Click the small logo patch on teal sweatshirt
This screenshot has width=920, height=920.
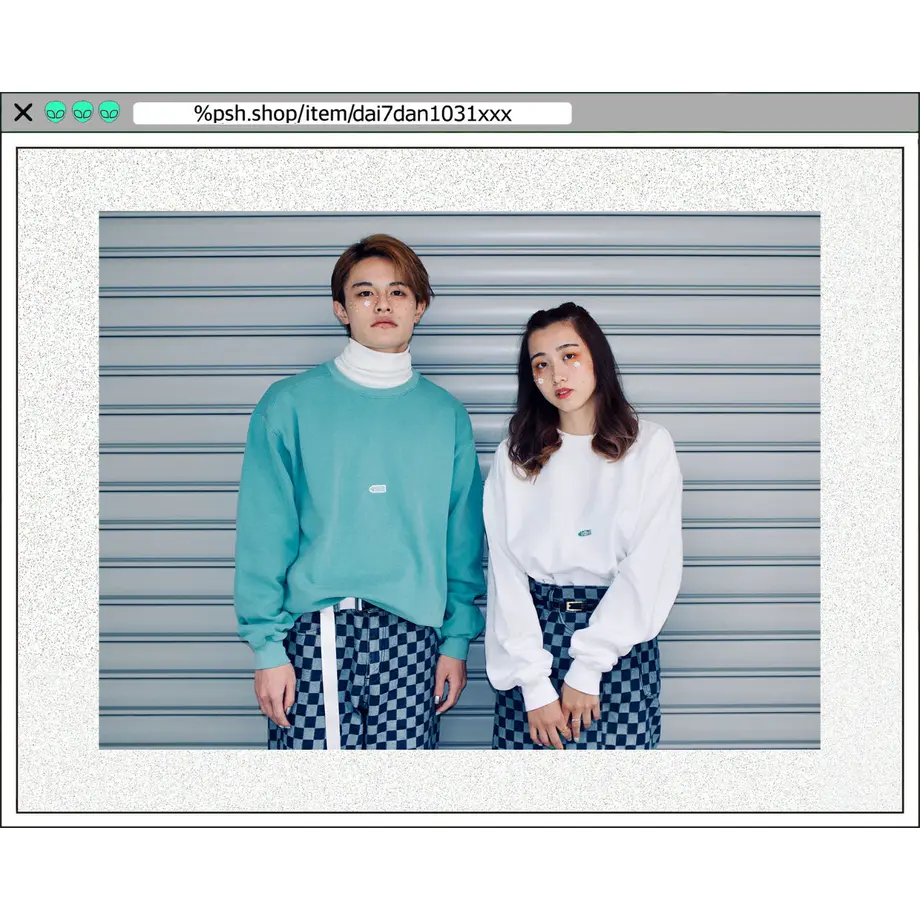point(377,489)
